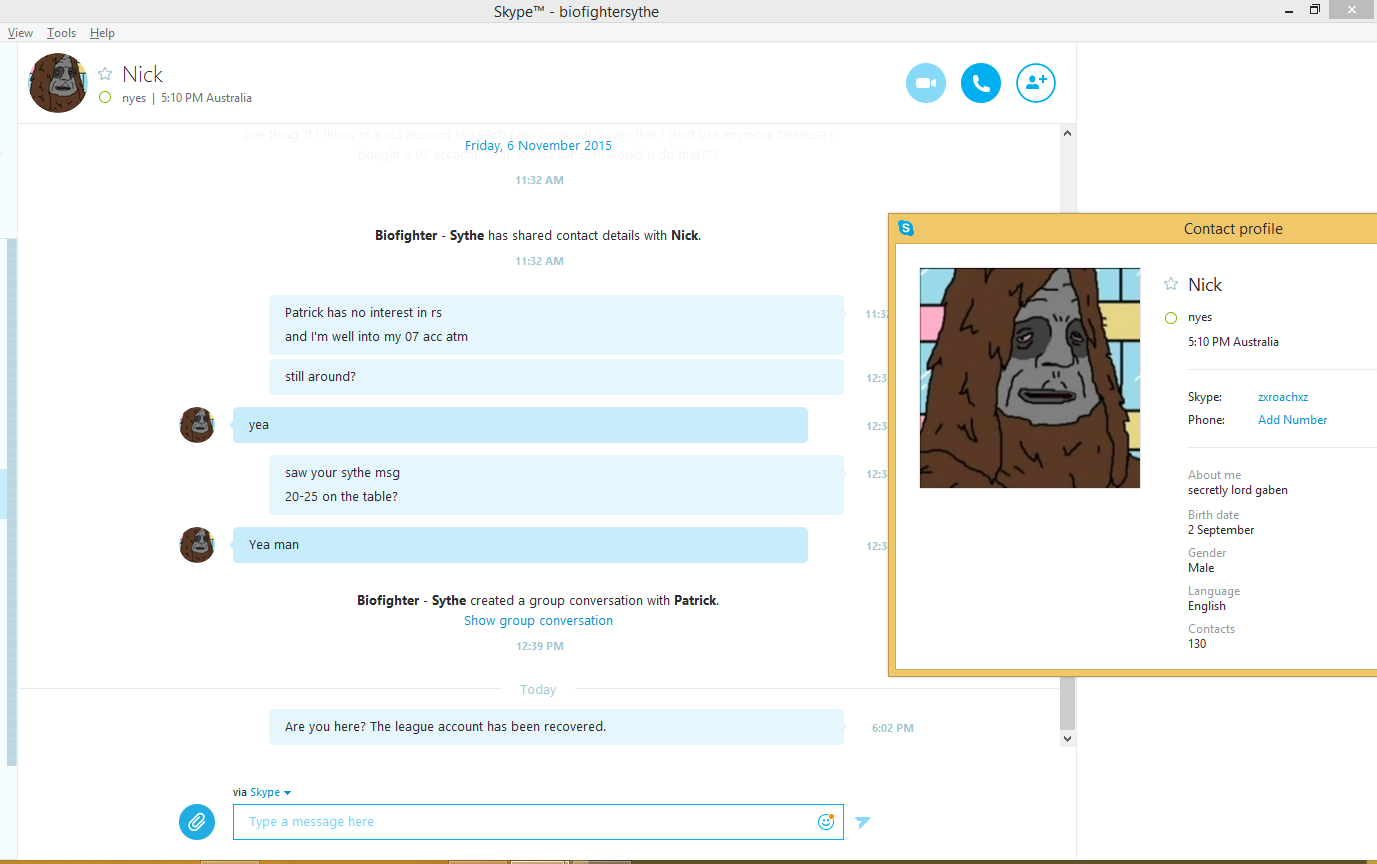
Task: Click the 'Contact profile' window title
Action: tap(1233, 229)
